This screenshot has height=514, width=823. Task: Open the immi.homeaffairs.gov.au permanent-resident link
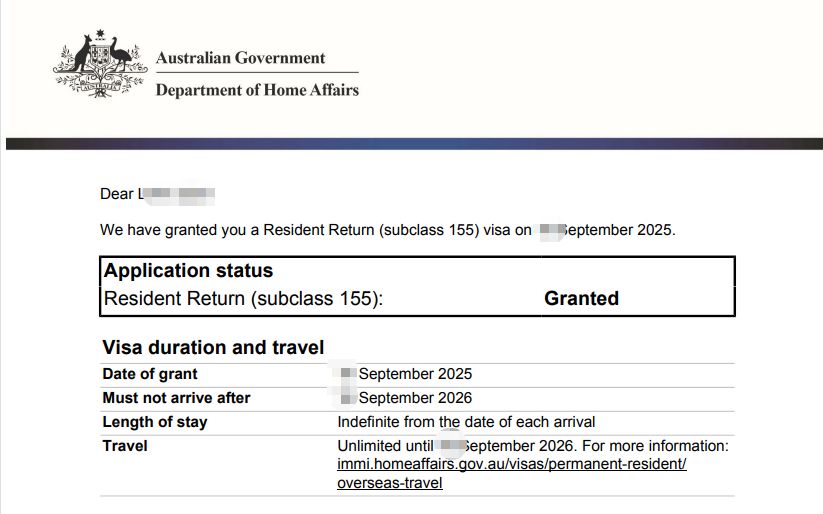(x=512, y=465)
